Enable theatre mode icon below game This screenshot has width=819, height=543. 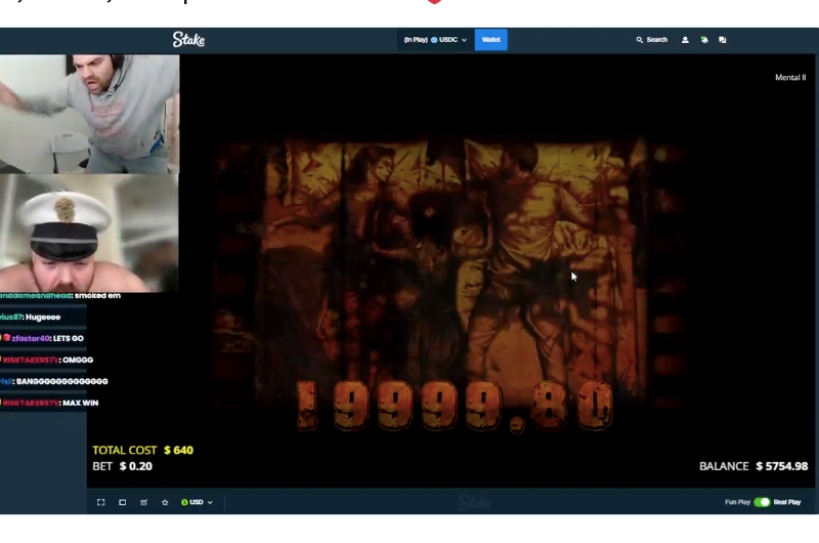click(122, 502)
